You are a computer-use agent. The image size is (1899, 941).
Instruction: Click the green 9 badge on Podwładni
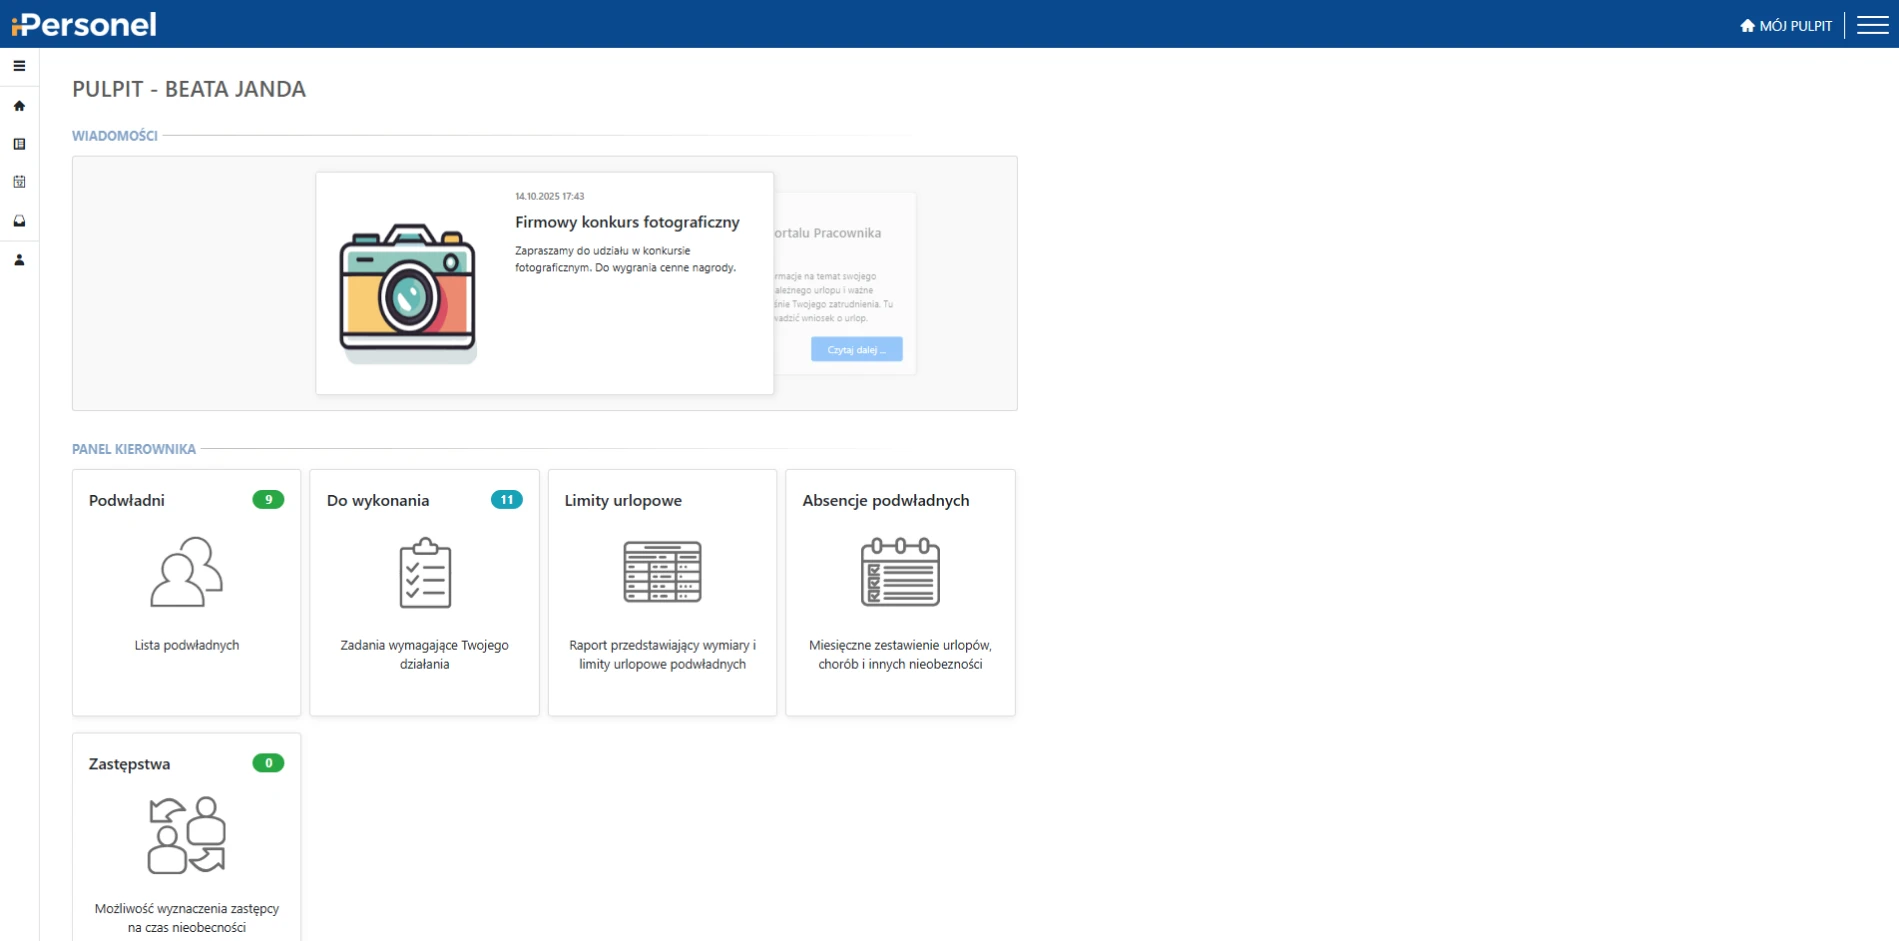(268, 500)
